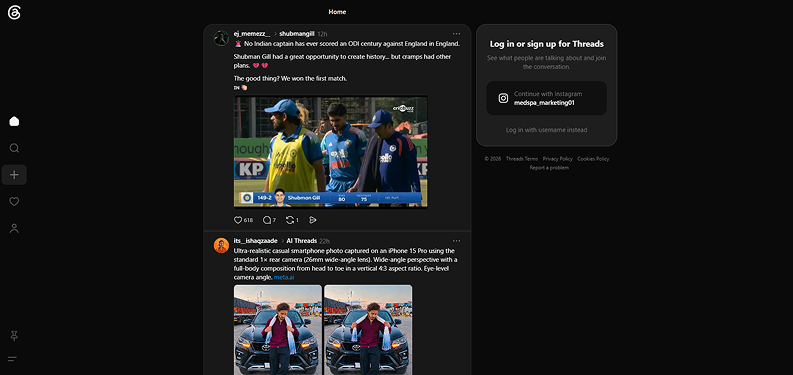The height and width of the screenshot is (375, 793).
Task: Continue with Instagram as medspa_marketing01
Action: point(547,98)
